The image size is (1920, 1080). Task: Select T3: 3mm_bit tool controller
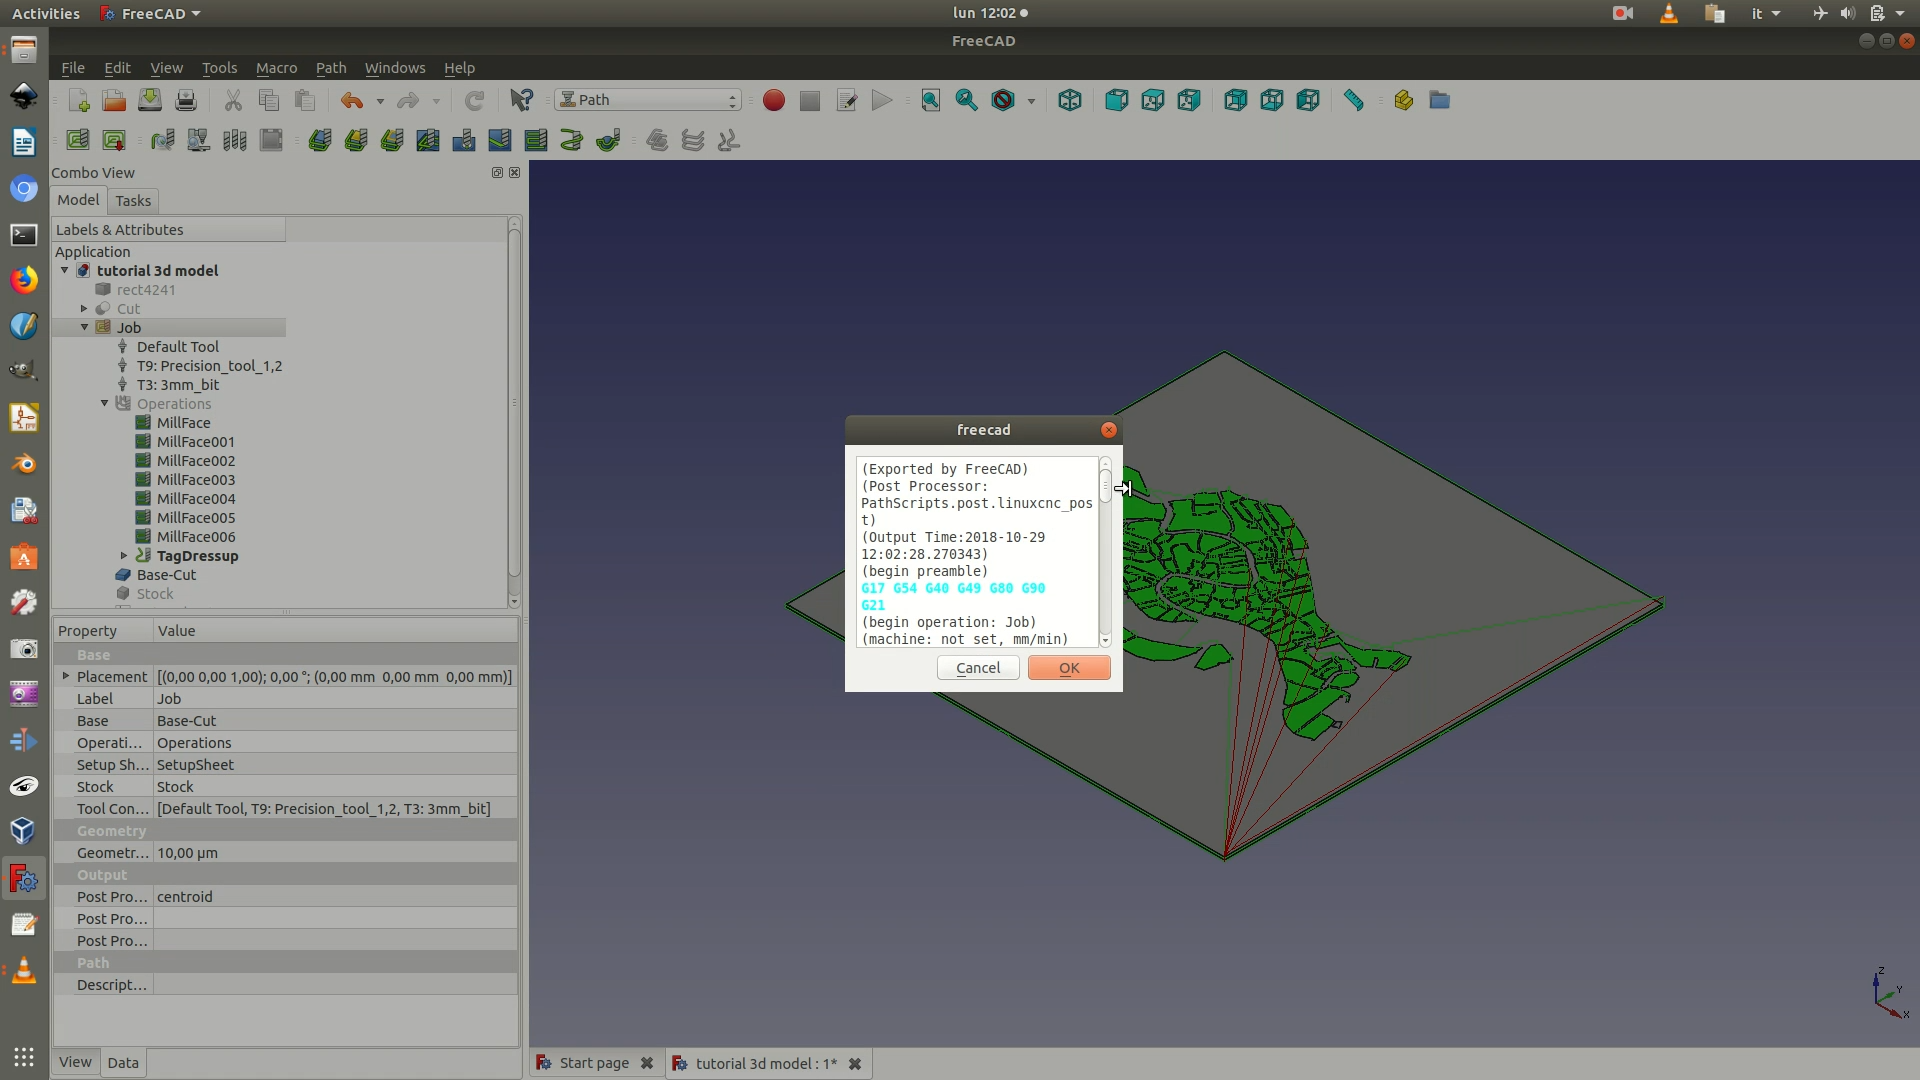tap(178, 385)
